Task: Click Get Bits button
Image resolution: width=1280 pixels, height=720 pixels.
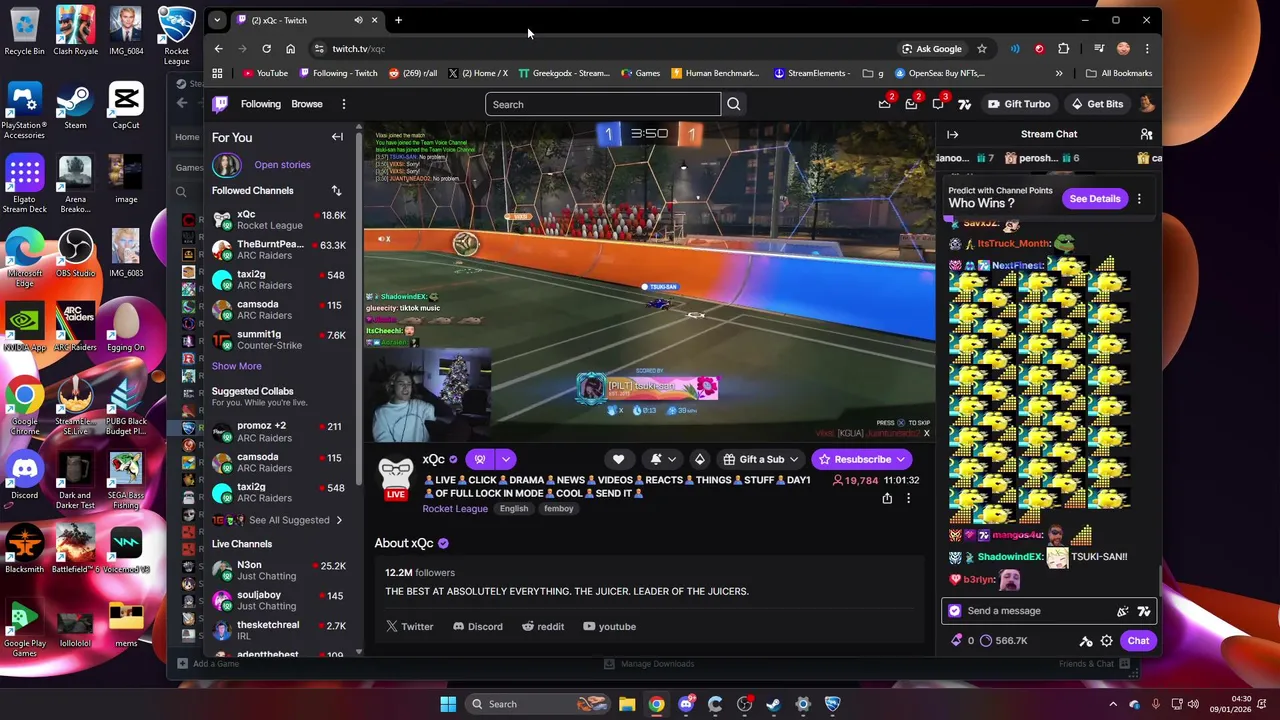Action: point(1096,104)
